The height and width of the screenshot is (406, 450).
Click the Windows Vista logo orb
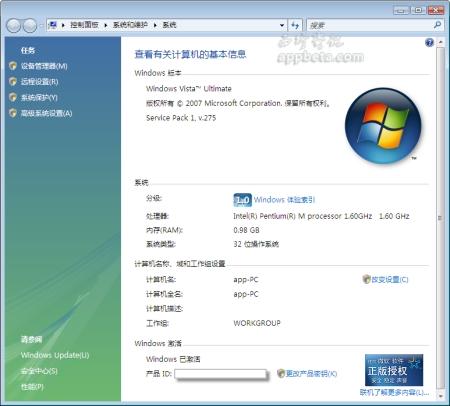(383, 126)
